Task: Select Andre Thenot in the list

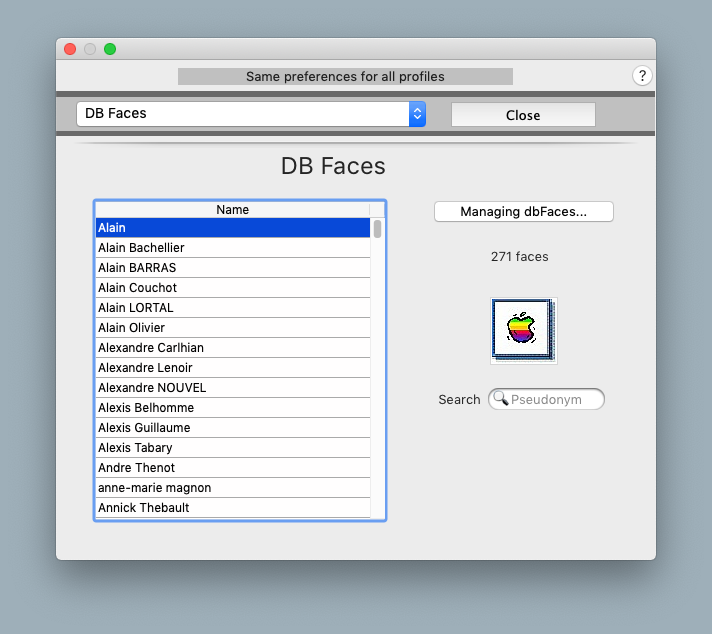Action: point(232,468)
